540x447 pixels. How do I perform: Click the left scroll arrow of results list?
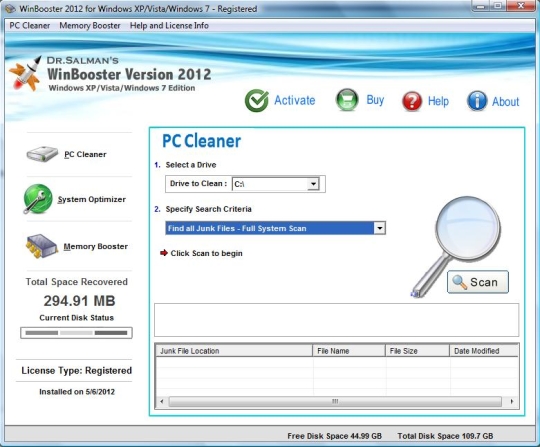click(x=162, y=402)
